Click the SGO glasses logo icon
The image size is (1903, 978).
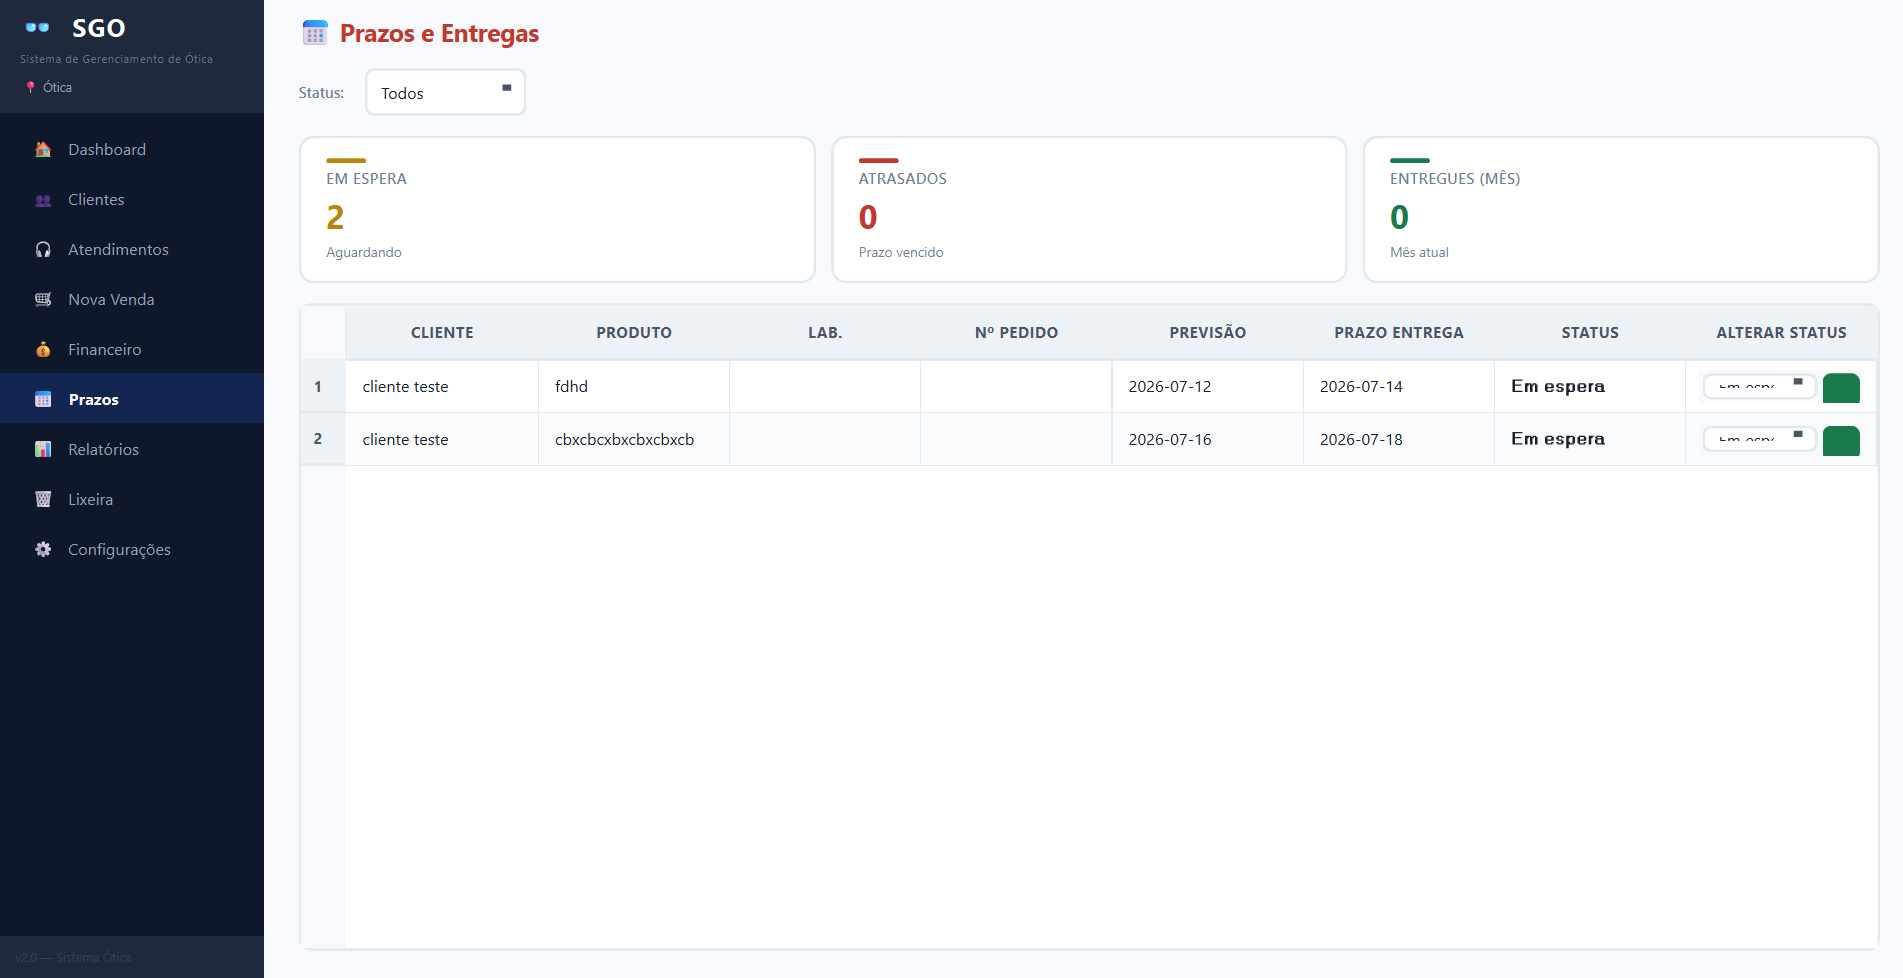click(38, 28)
